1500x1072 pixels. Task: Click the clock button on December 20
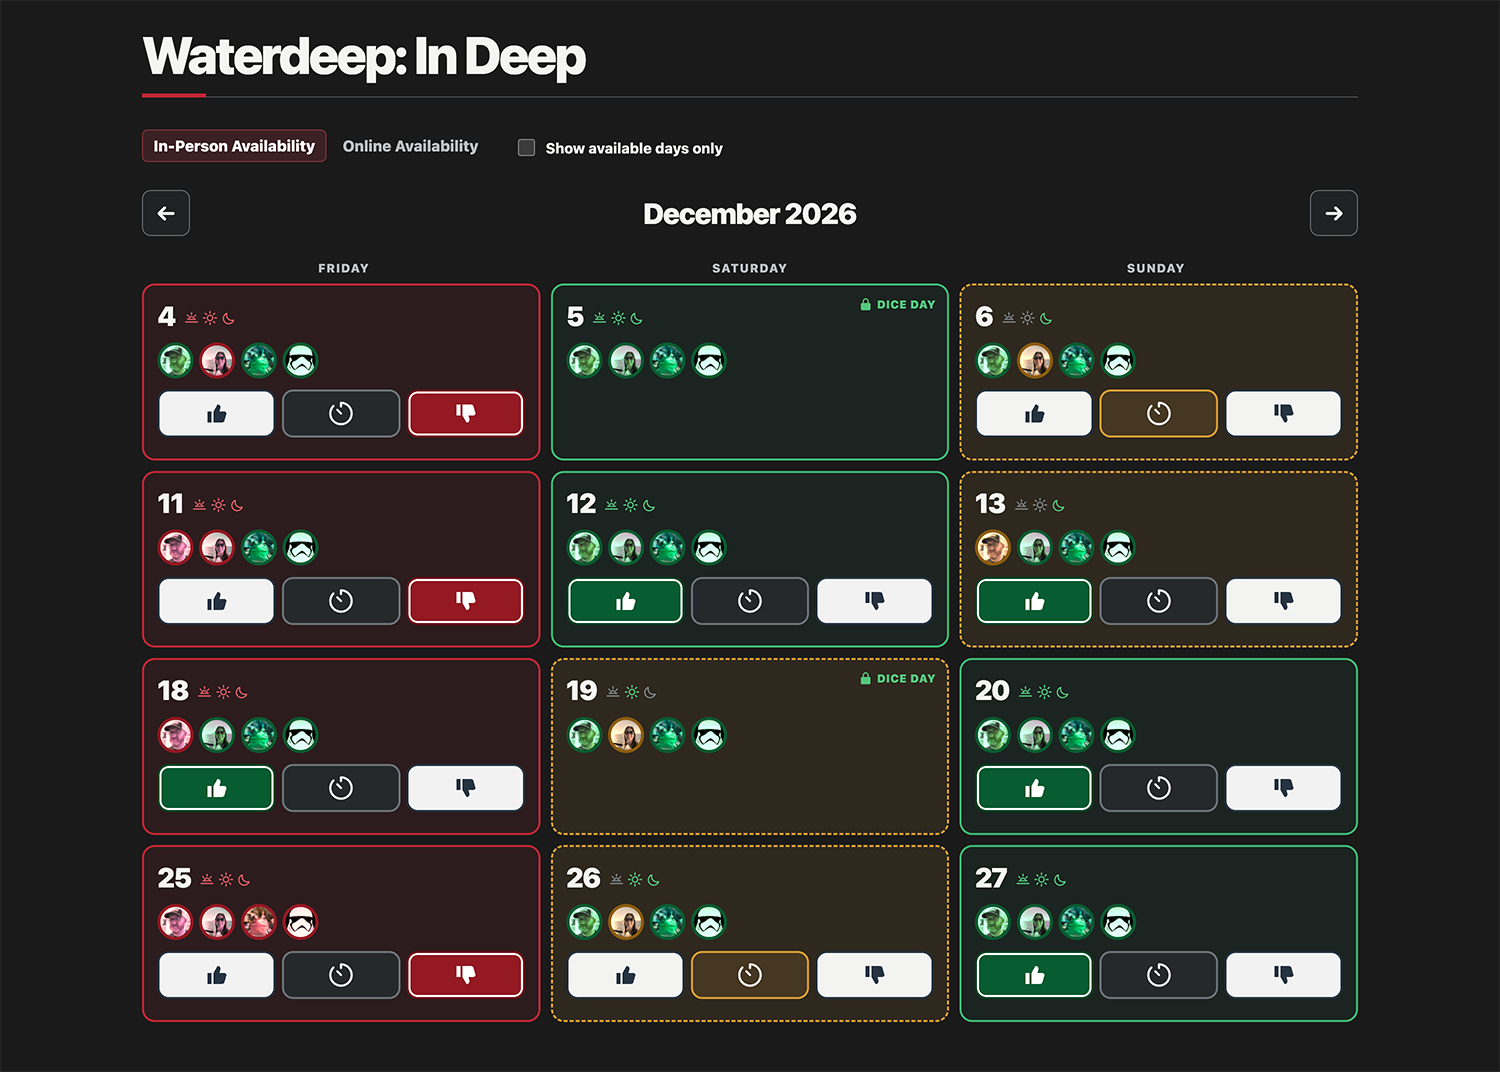(x=1159, y=788)
